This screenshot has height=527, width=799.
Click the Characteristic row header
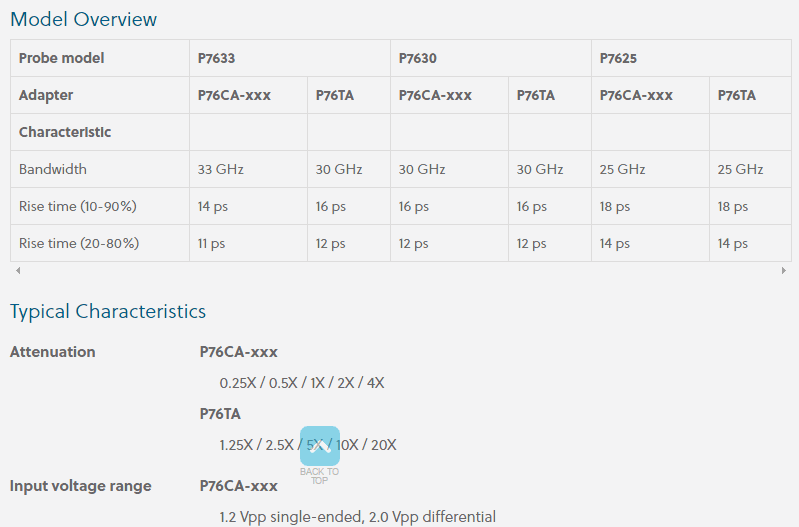coord(65,132)
